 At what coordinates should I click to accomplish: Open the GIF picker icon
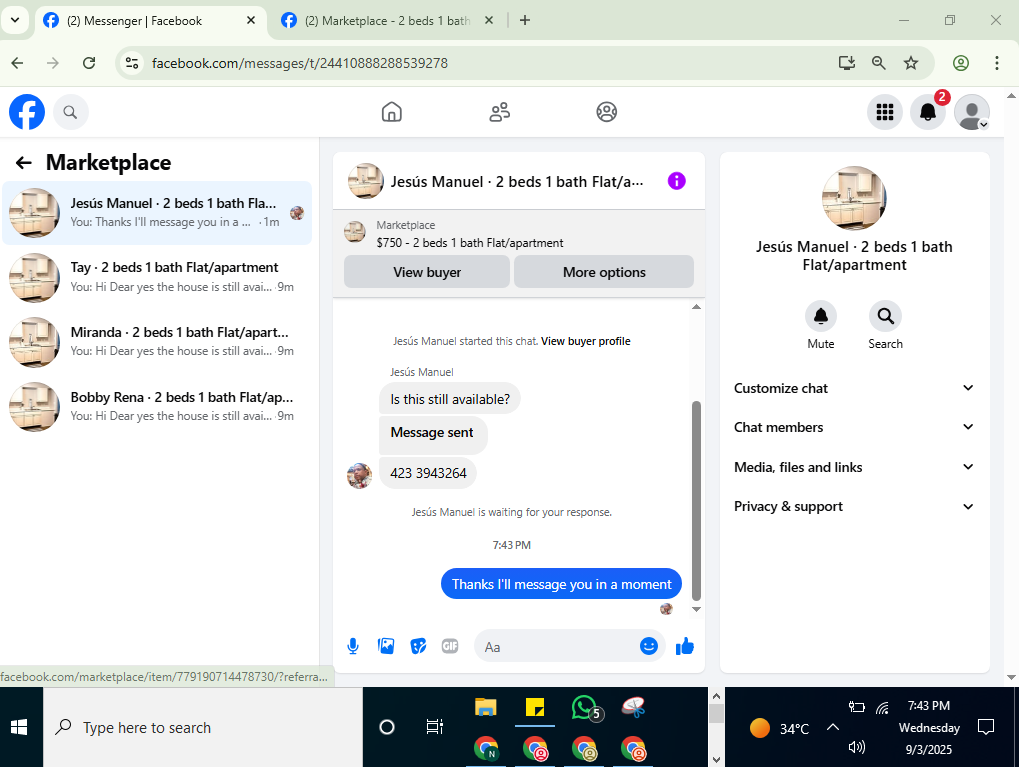[450, 646]
